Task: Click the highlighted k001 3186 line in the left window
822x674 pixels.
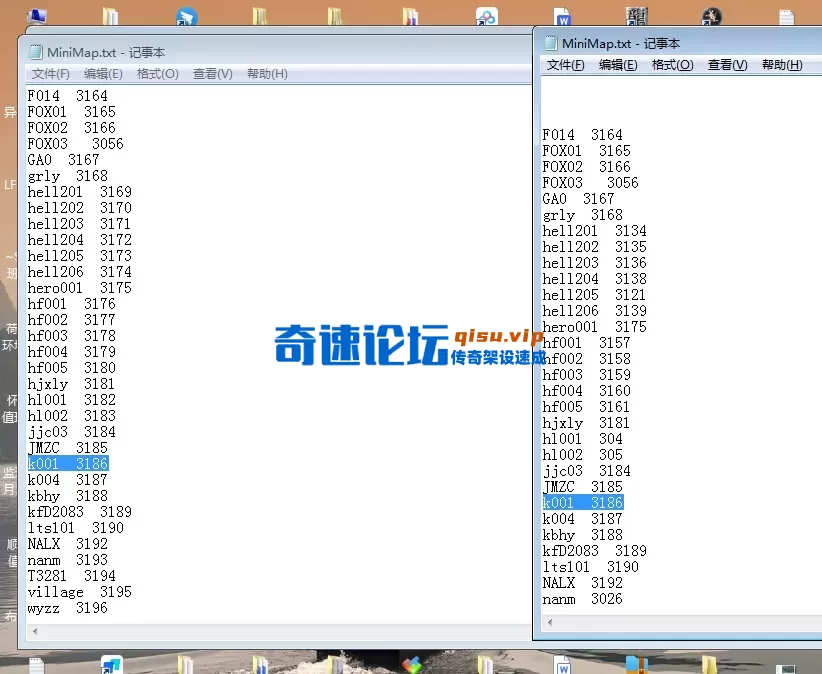Action: click(68, 464)
